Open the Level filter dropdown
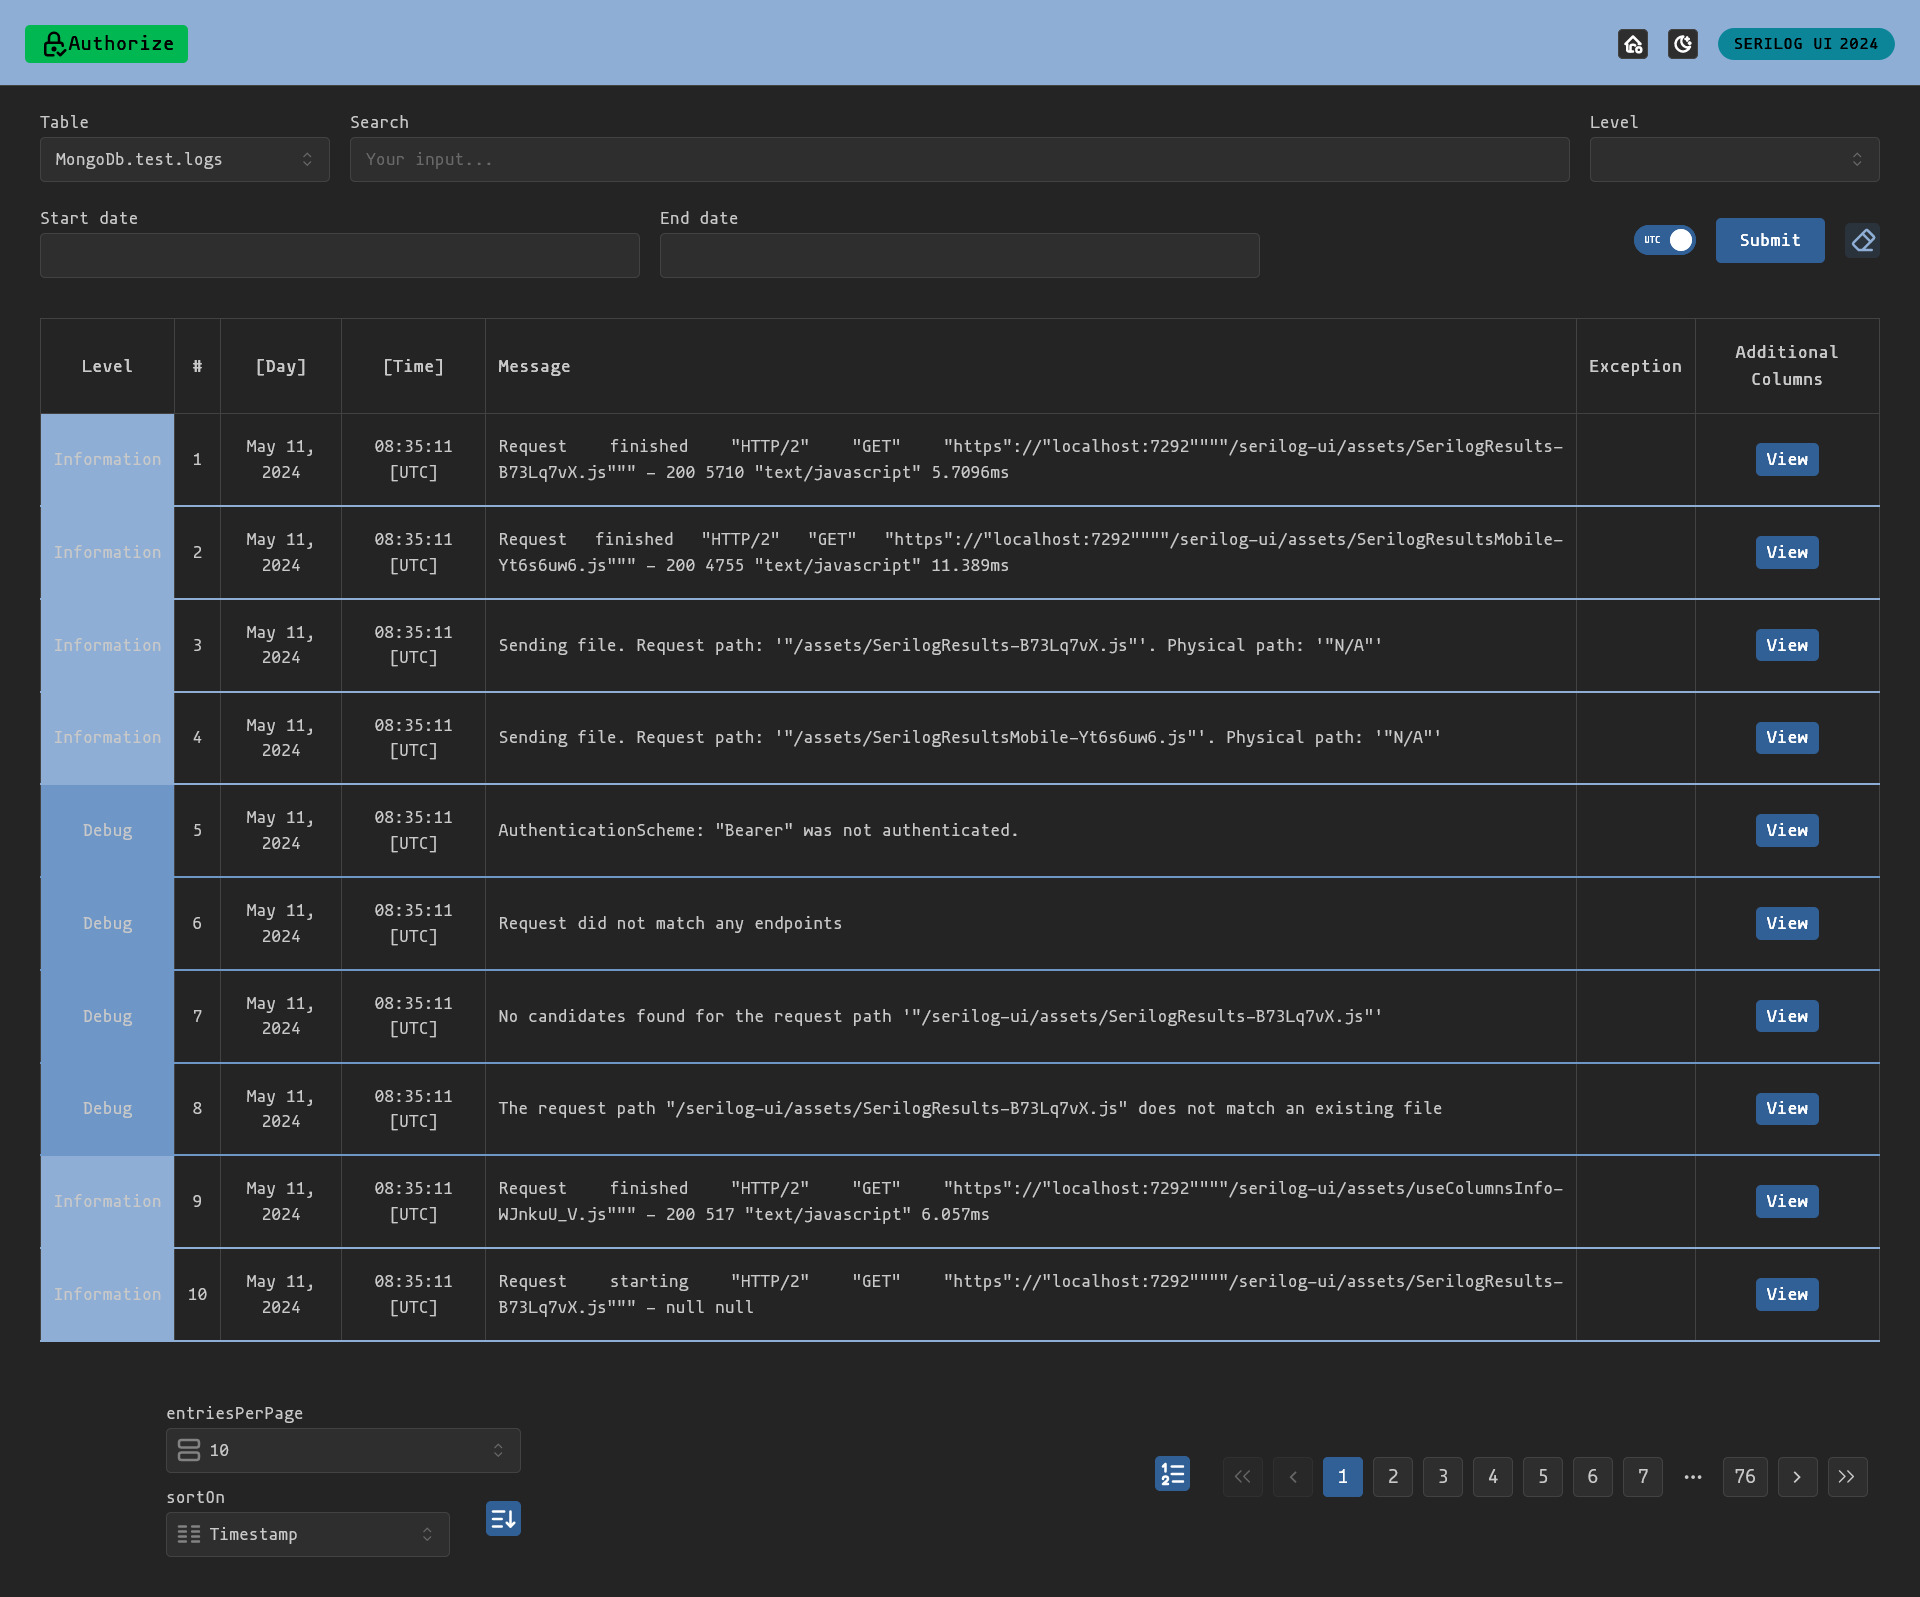This screenshot has width=1920, height=1597. (x=1734, y=160)
